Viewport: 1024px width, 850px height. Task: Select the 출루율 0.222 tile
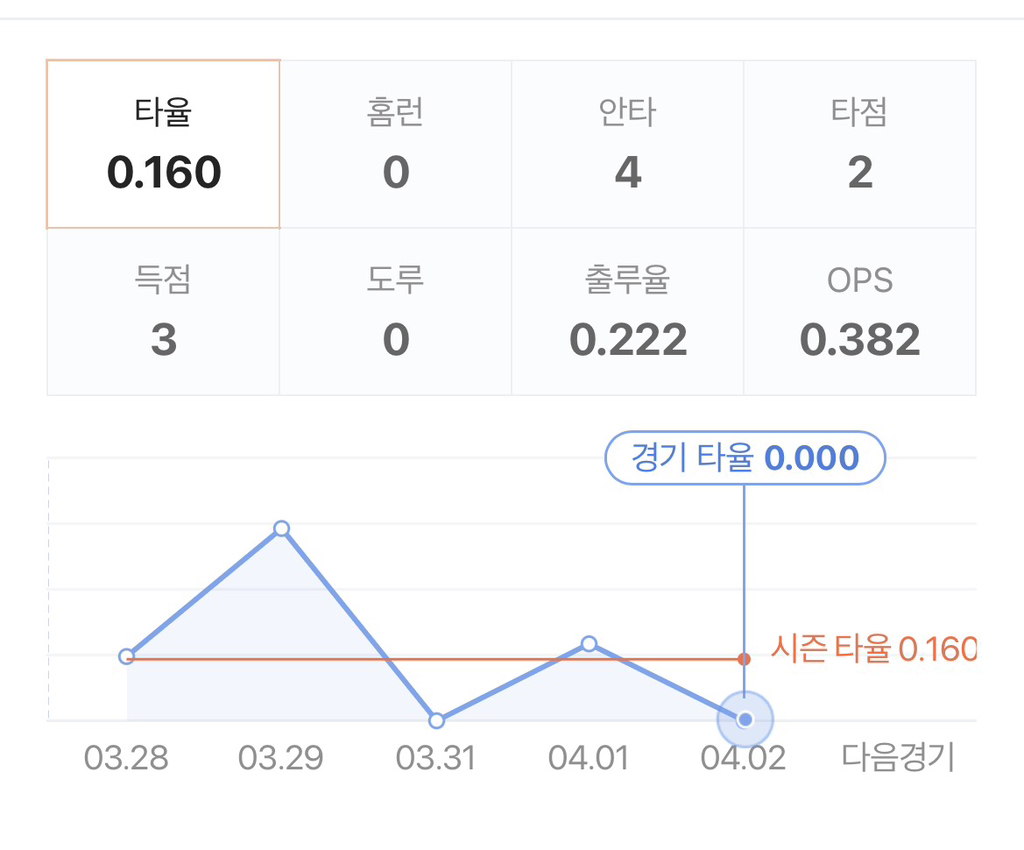tap(627, 312)
